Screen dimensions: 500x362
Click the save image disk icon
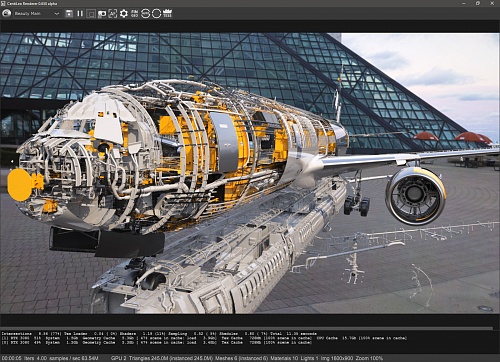69,14
